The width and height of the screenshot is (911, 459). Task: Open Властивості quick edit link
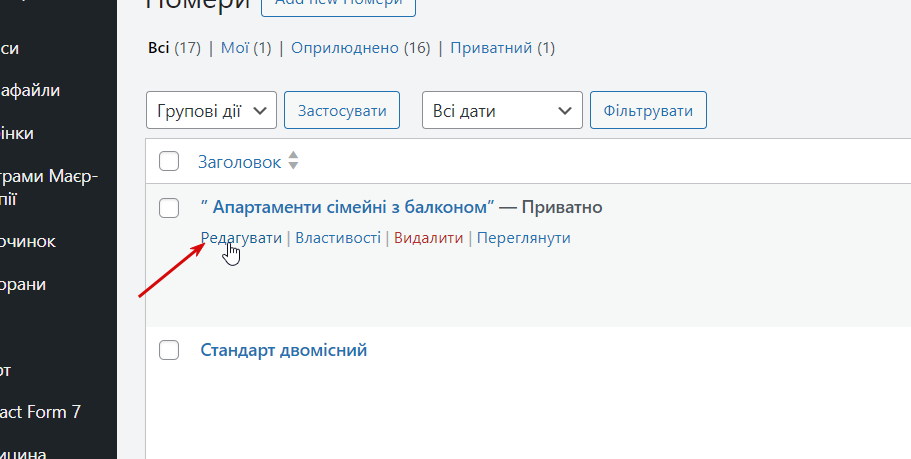coord(338,238)
